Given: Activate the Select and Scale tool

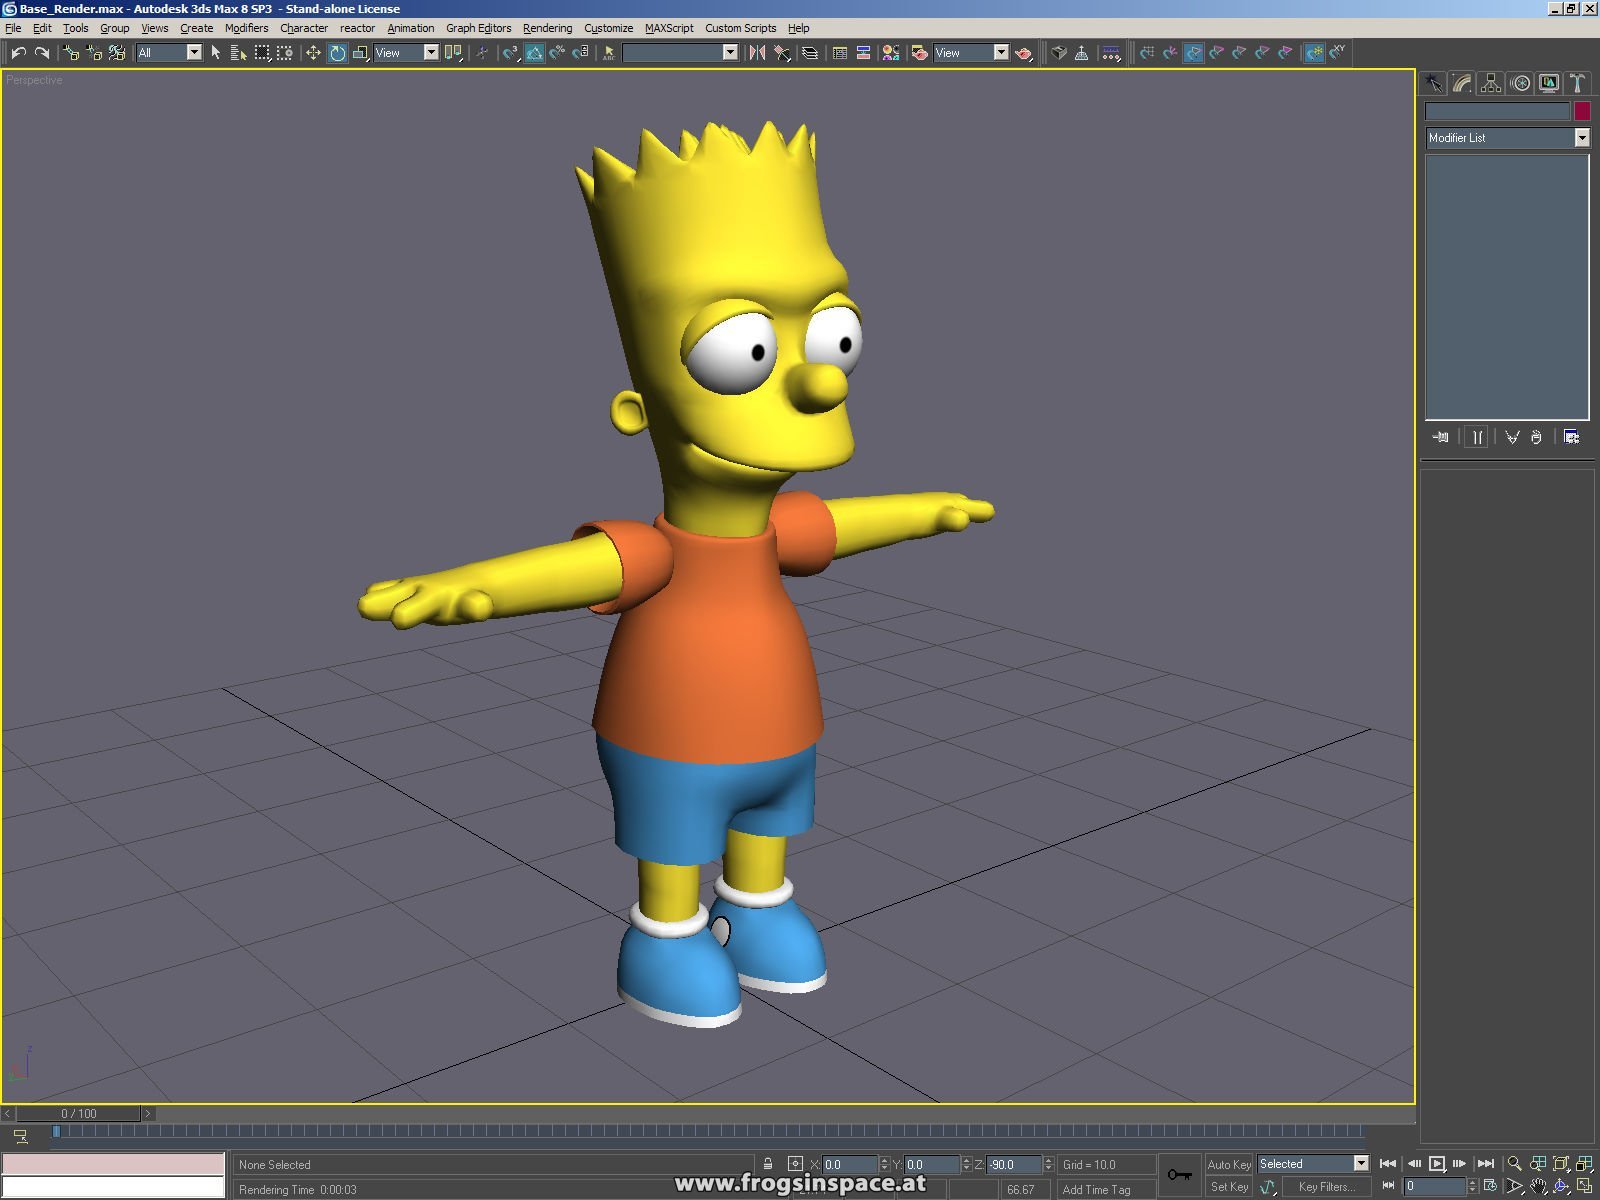Looking at the screenshot, I should pos(361,53).
